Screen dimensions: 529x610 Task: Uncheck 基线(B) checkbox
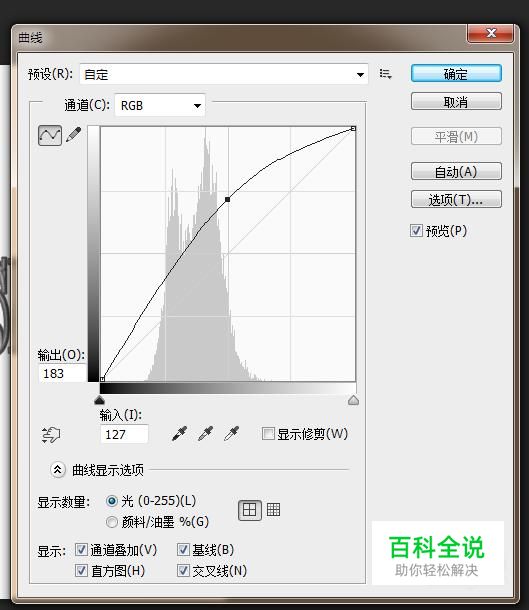tap(183, 550)
